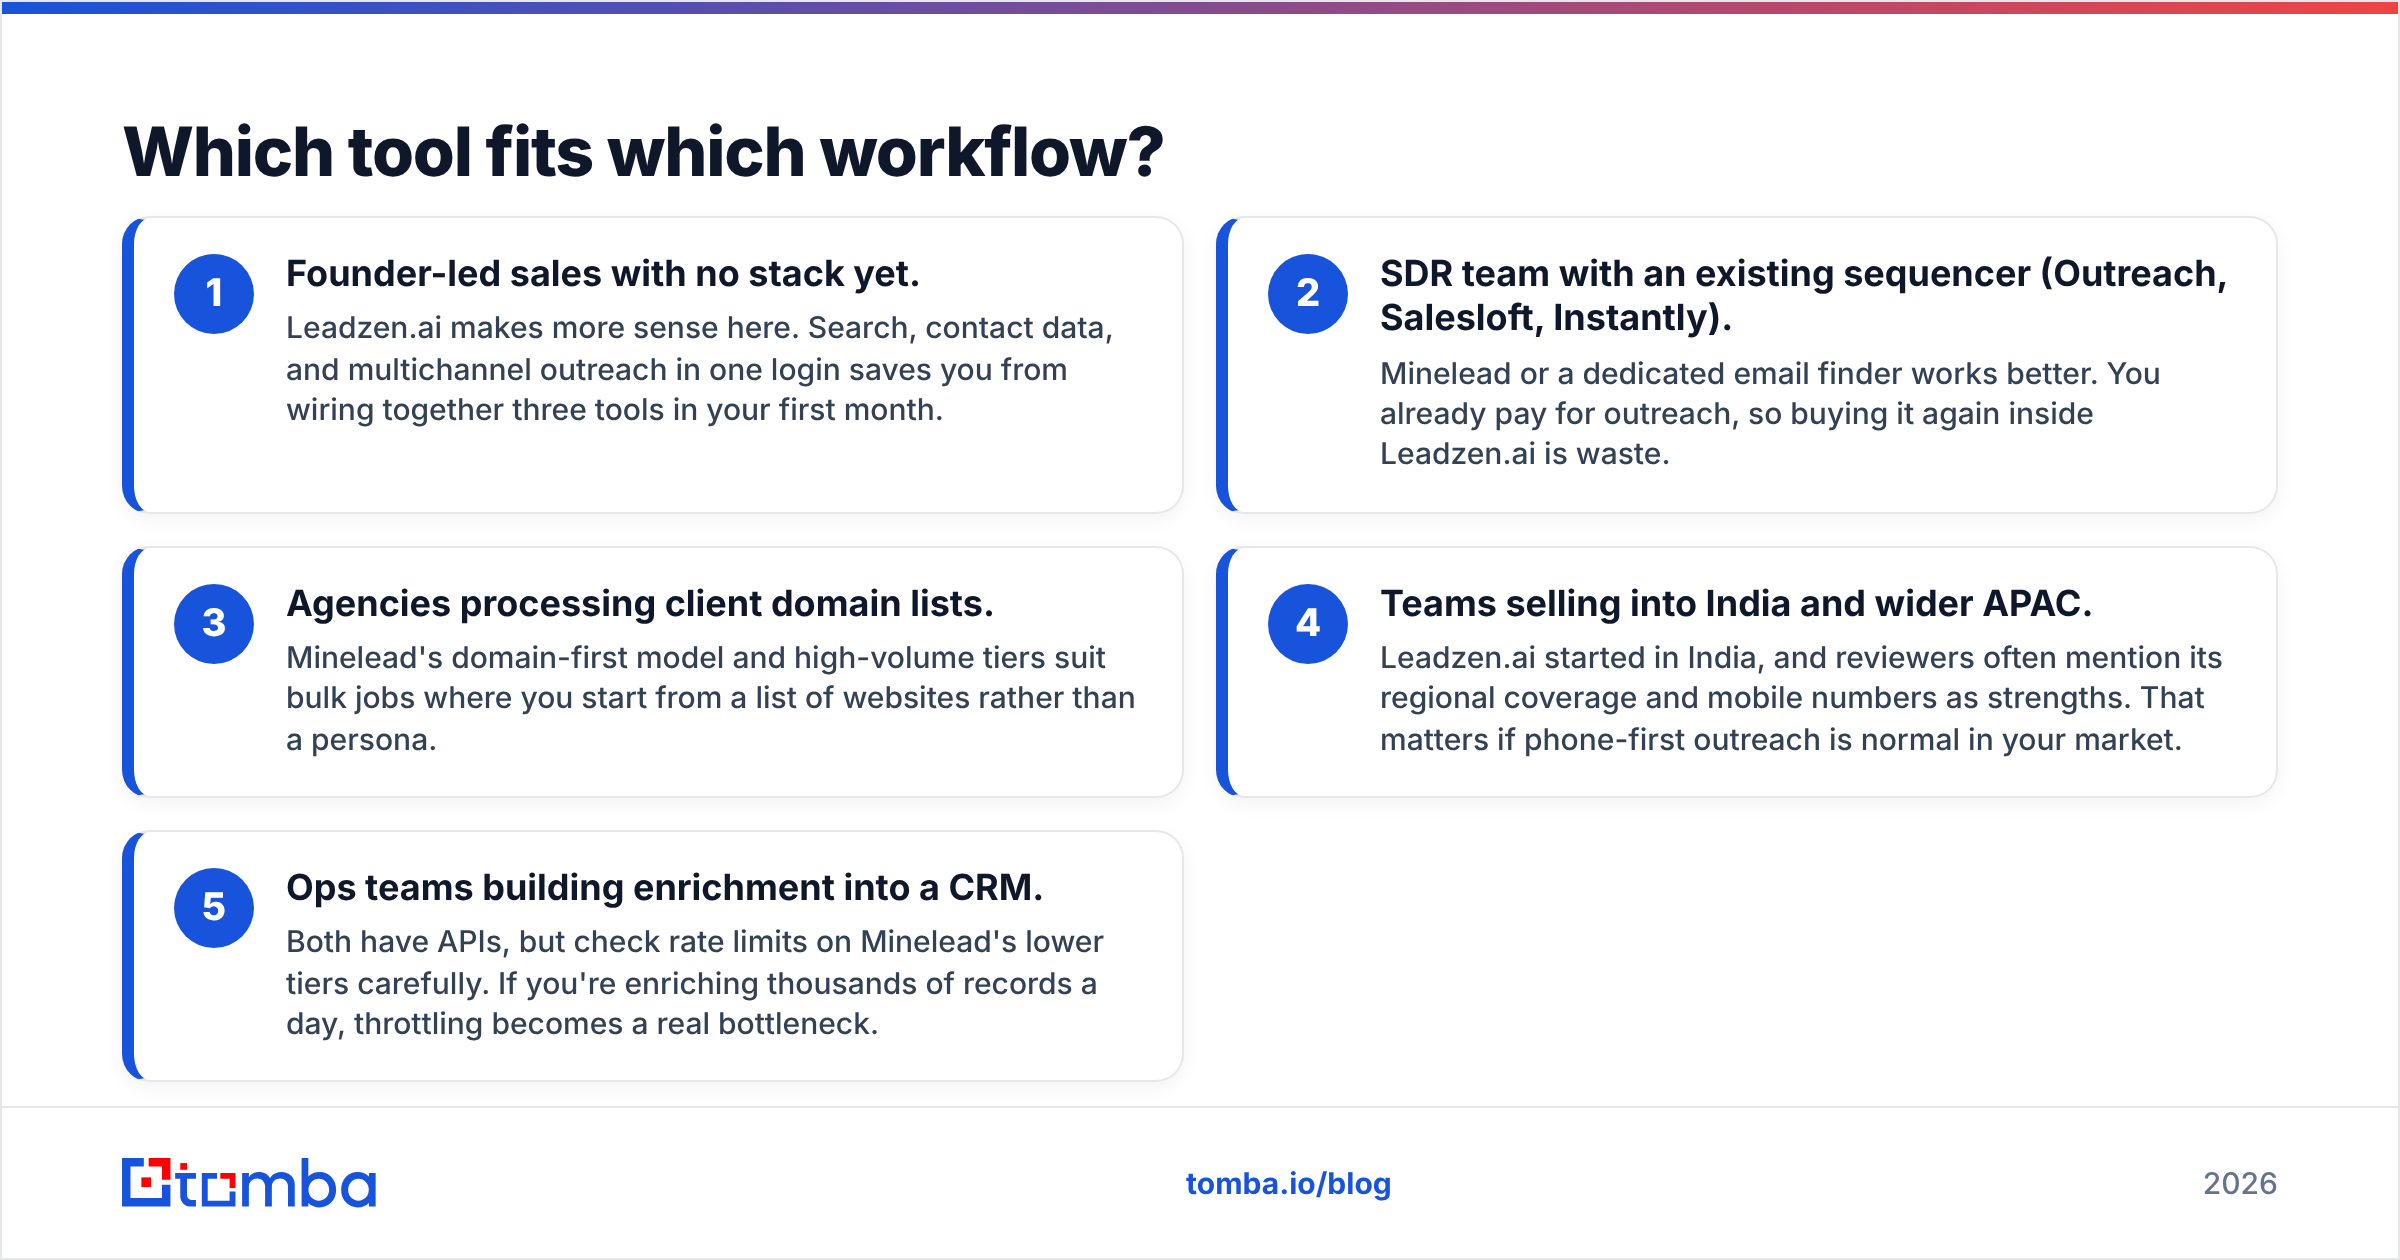Click the paragraph starting "Minelead's domain-first model"
The width and height of the screenshot is (2400, 1260).
pyautogui.click(x=711, y=698)
